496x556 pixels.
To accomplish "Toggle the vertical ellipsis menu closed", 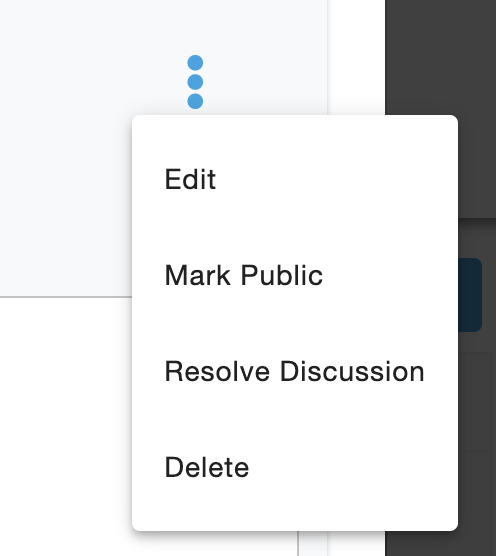I will pos(195,82).
